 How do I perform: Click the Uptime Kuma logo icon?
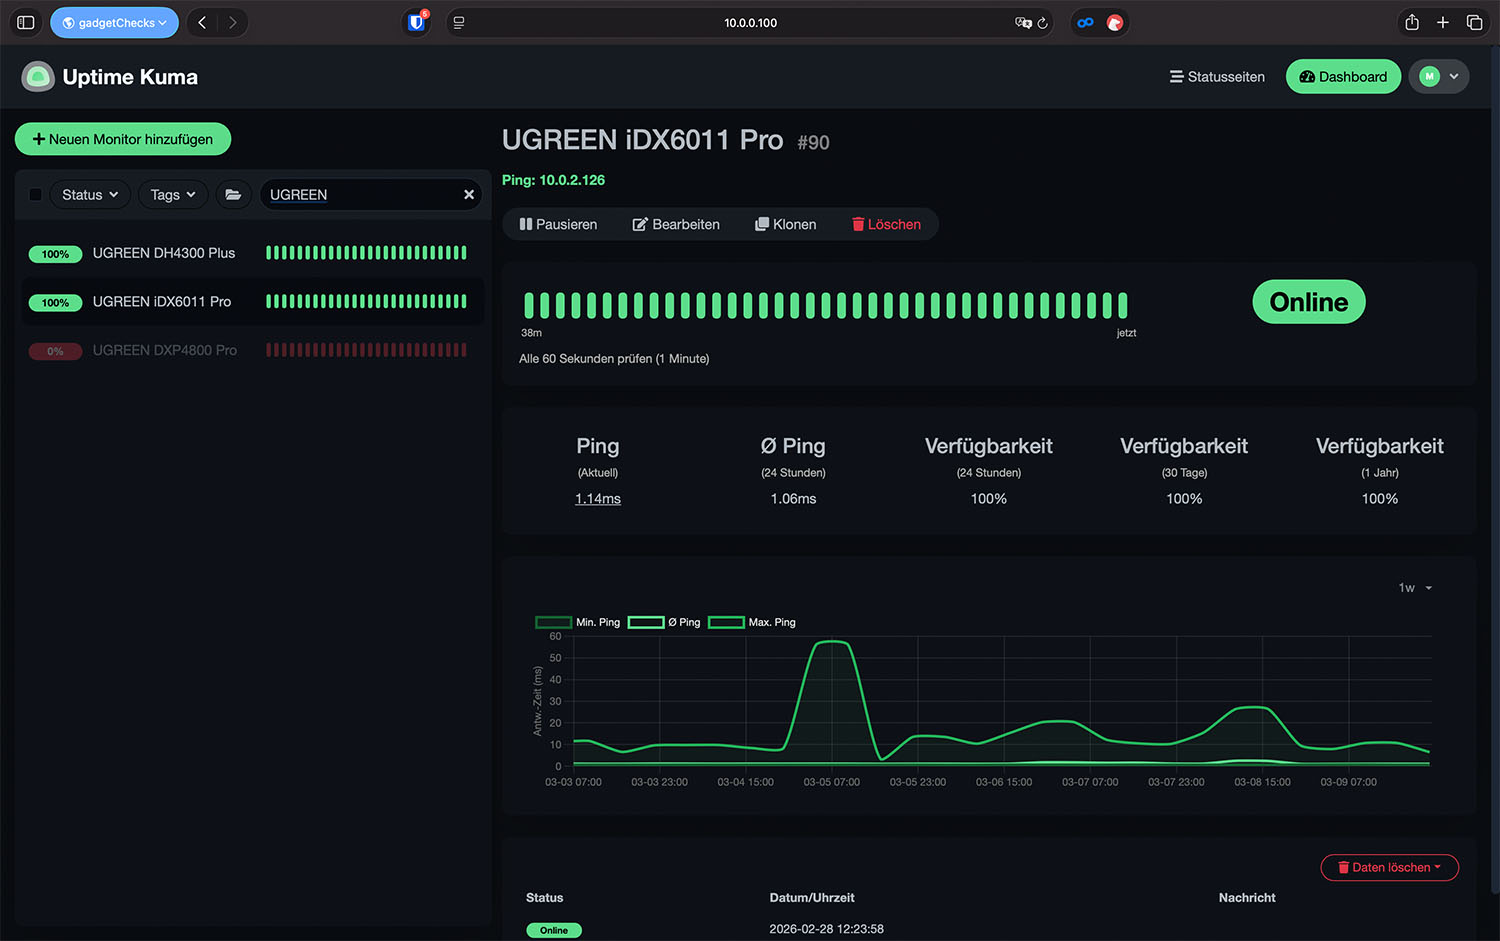[38, 77]
